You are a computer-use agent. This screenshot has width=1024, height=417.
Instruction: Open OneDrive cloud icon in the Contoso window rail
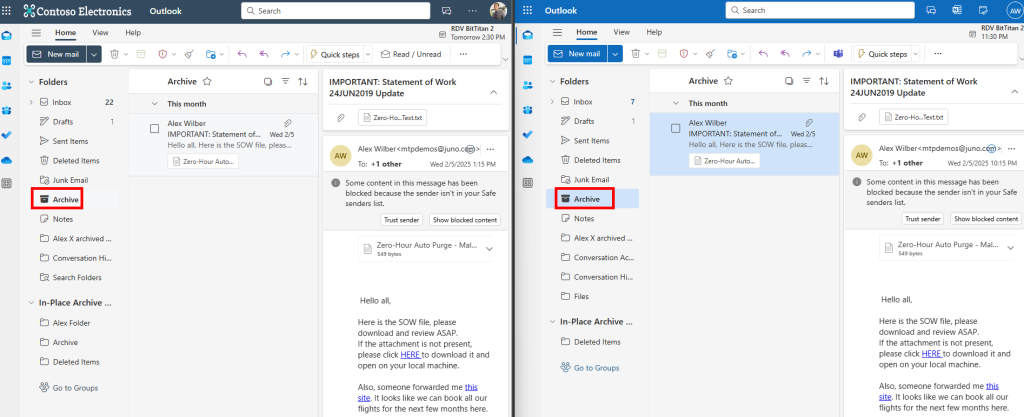pos(7,159)
